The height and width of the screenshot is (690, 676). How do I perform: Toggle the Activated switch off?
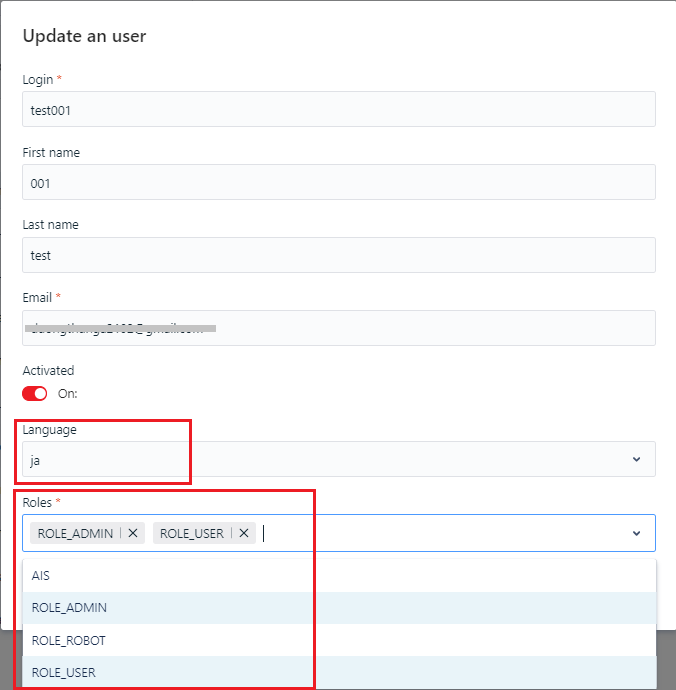pos(34,394)
